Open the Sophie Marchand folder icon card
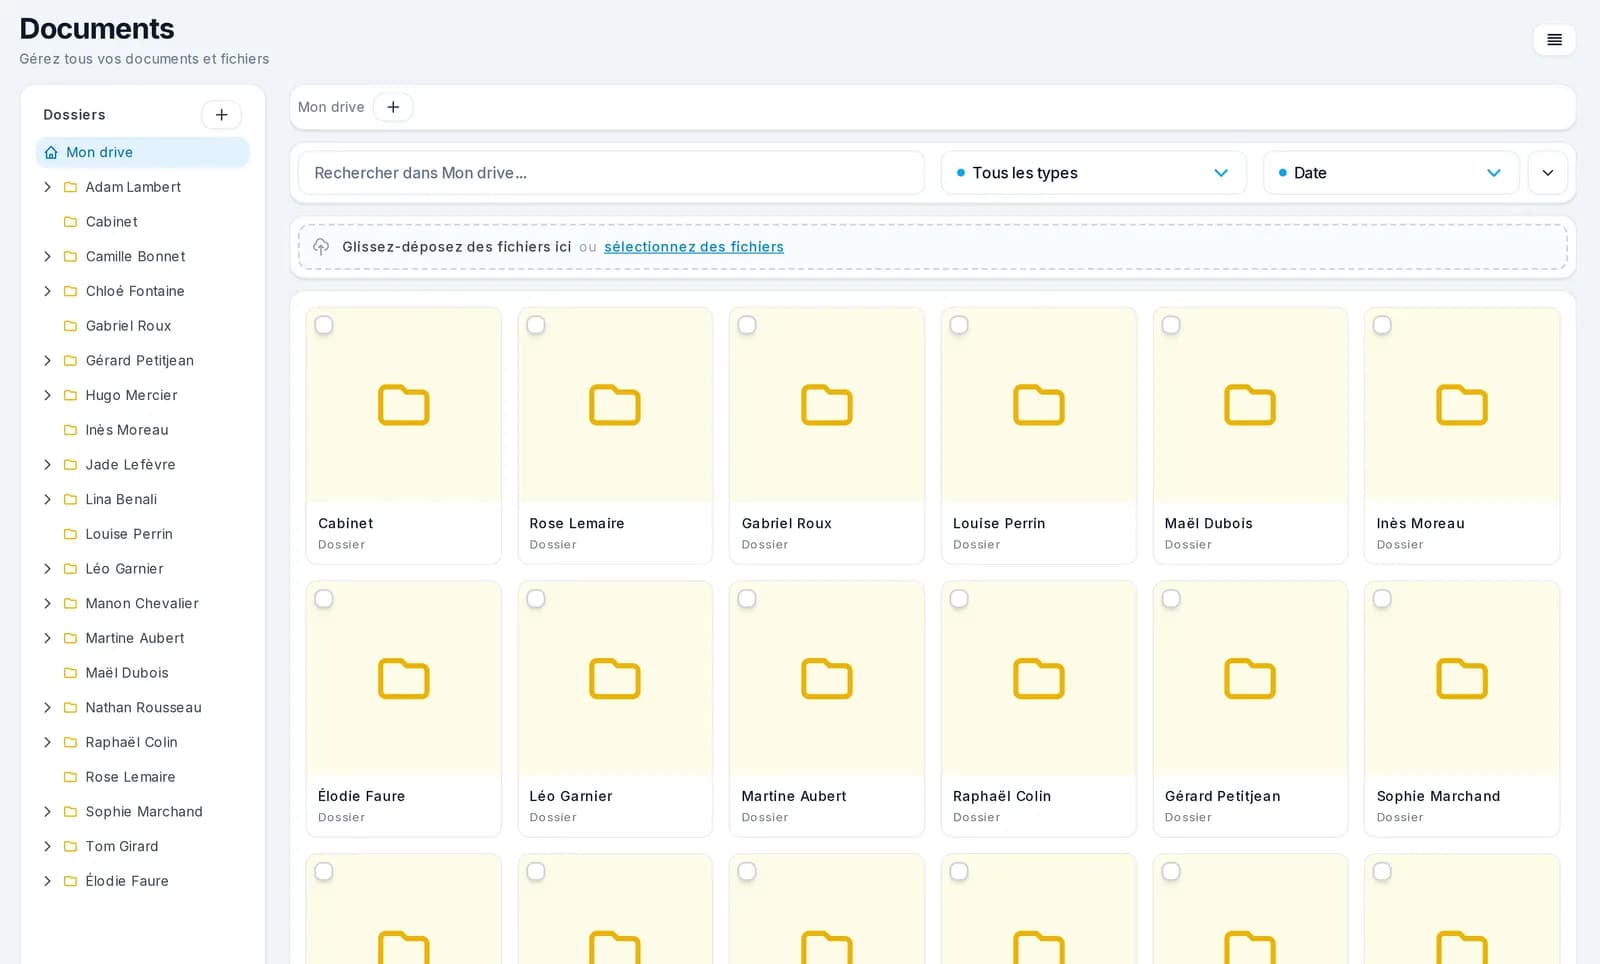Viewport: 1600px width, 964px height. [1462, 679]
